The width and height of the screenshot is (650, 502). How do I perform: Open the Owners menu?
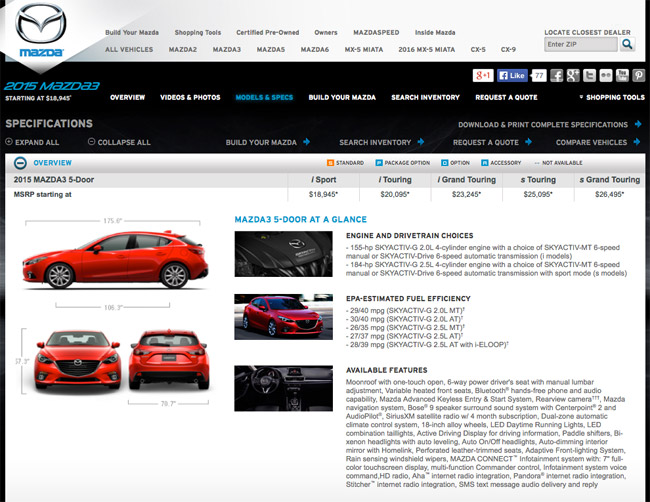click(x=326, y=32)
